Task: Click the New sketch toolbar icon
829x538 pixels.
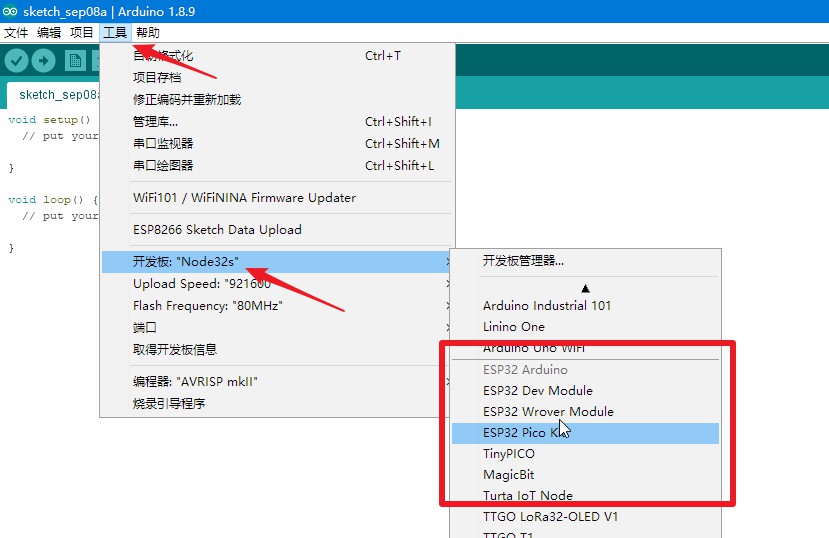Action: point(75,60)
